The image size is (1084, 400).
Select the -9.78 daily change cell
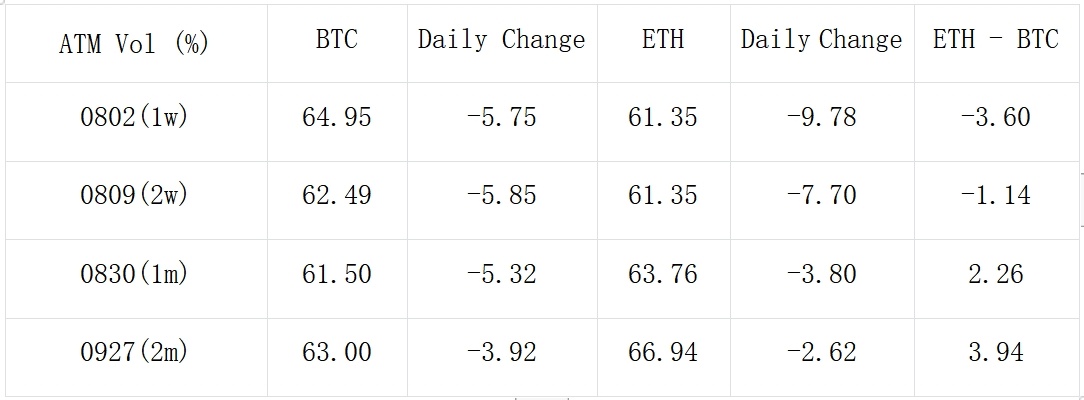click(821, 117)
